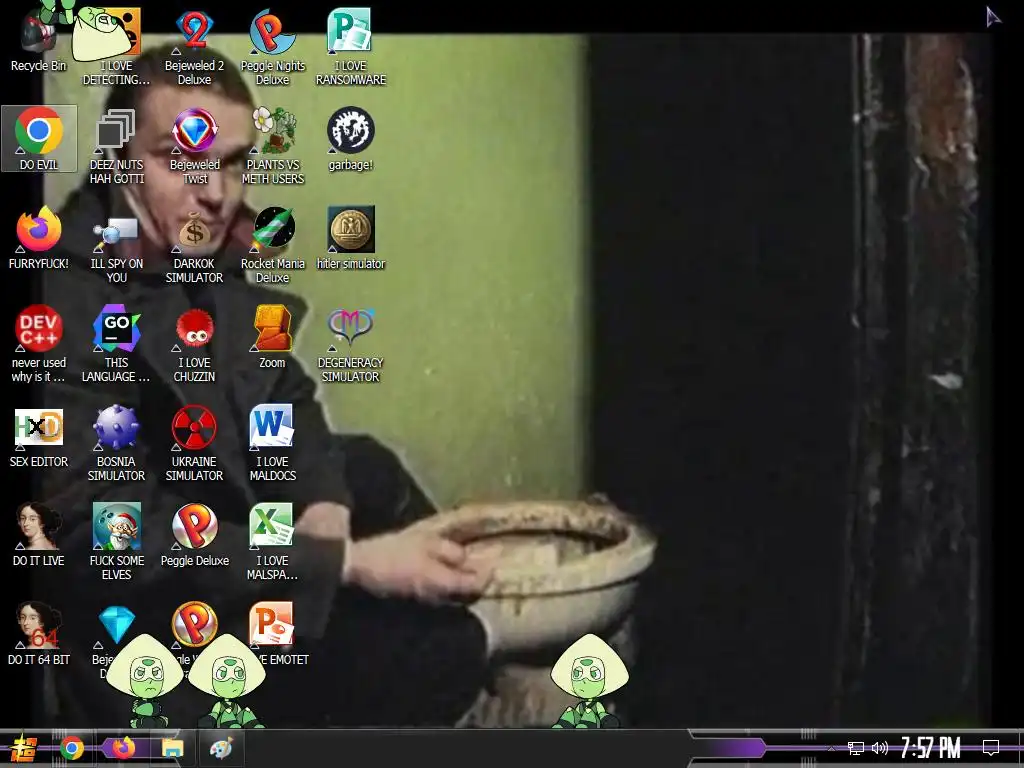The width and height of the screenshot is (1024, 768).
Task: Select the UKRAINE SIMULATOR radiation icon
Action: coord(195,443)
